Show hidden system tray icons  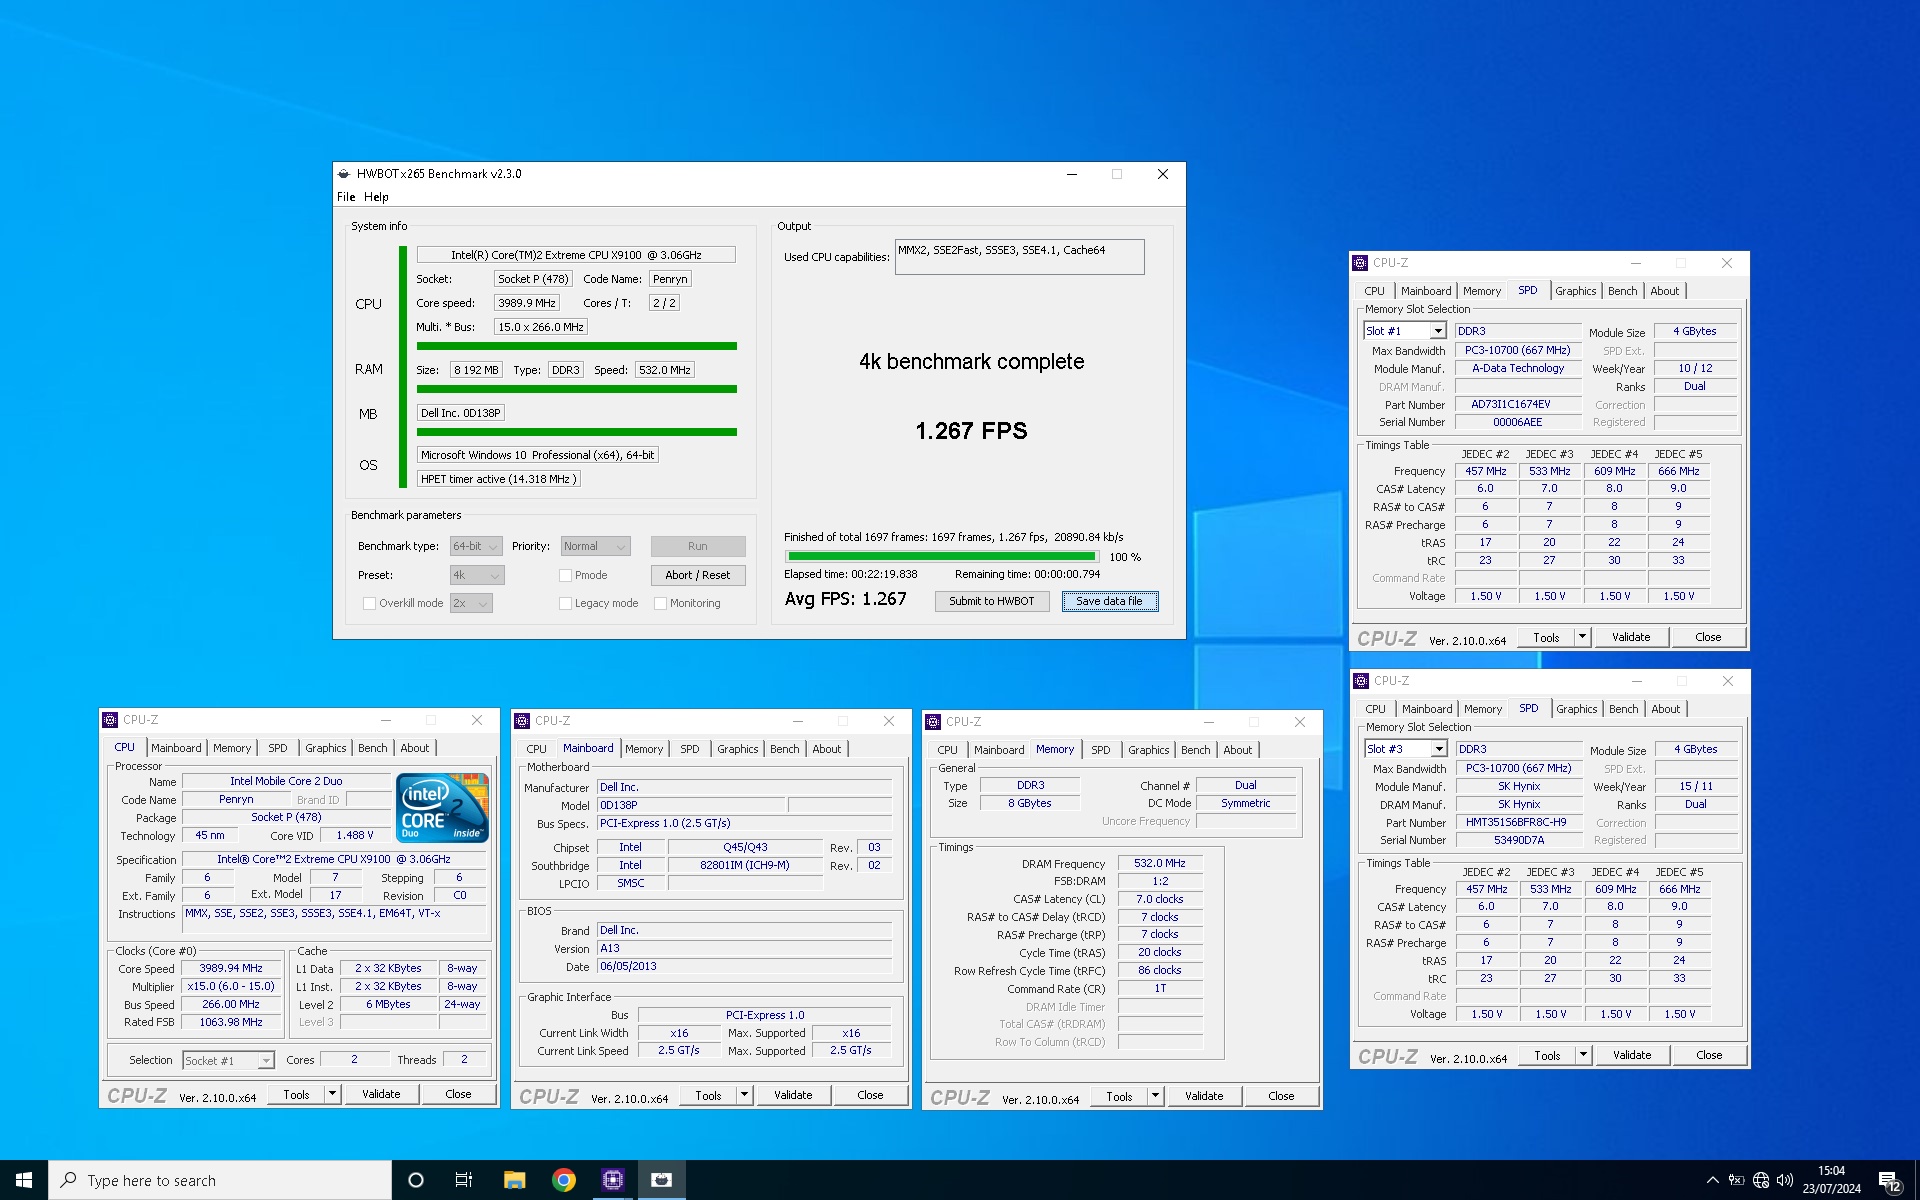pyautogui.click(x=1712, y=1180)
